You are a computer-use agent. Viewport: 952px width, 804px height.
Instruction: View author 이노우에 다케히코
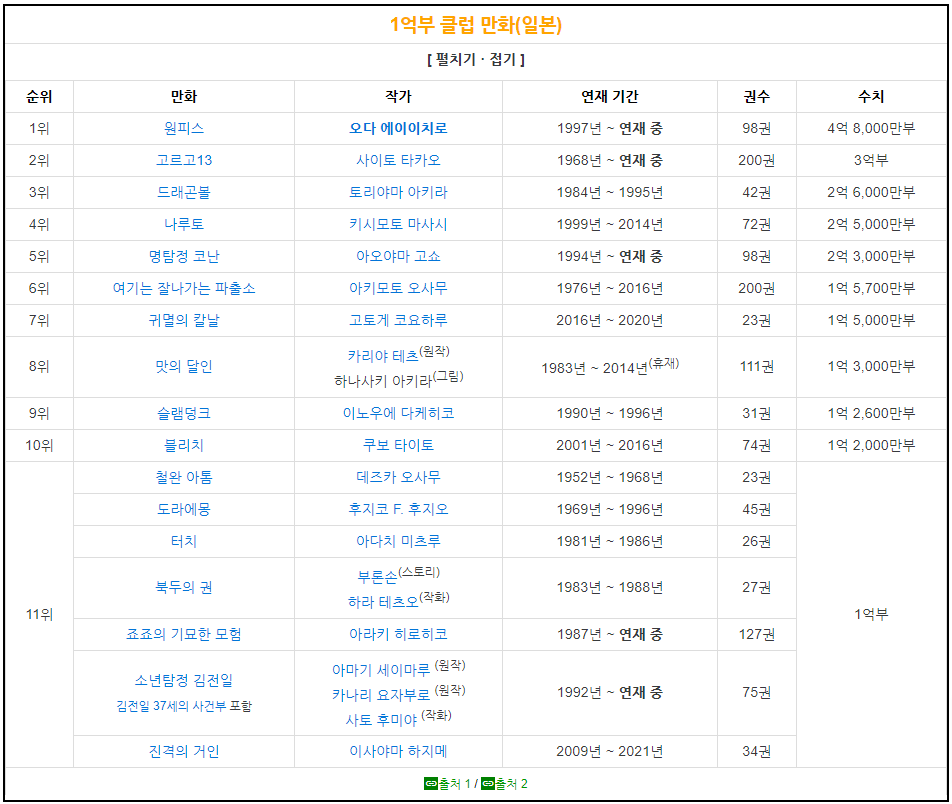[398, 414]
